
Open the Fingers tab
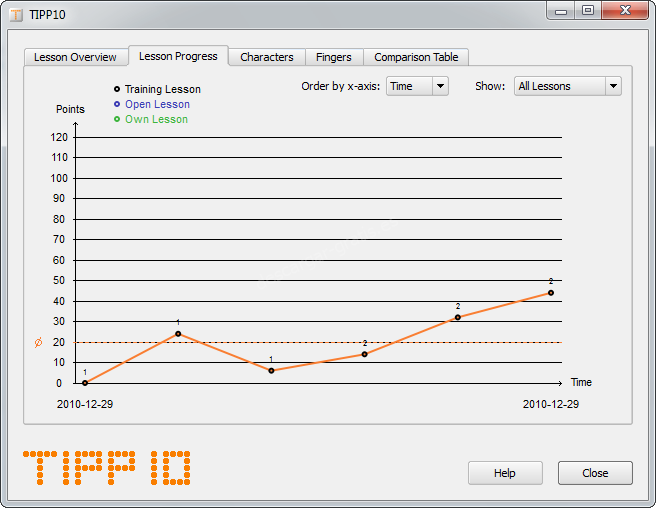tap(333, 57)
